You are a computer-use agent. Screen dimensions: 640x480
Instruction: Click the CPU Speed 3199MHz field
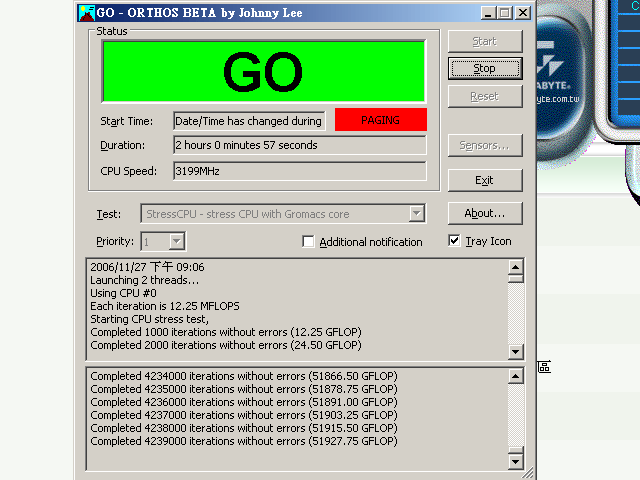(300, 171)
